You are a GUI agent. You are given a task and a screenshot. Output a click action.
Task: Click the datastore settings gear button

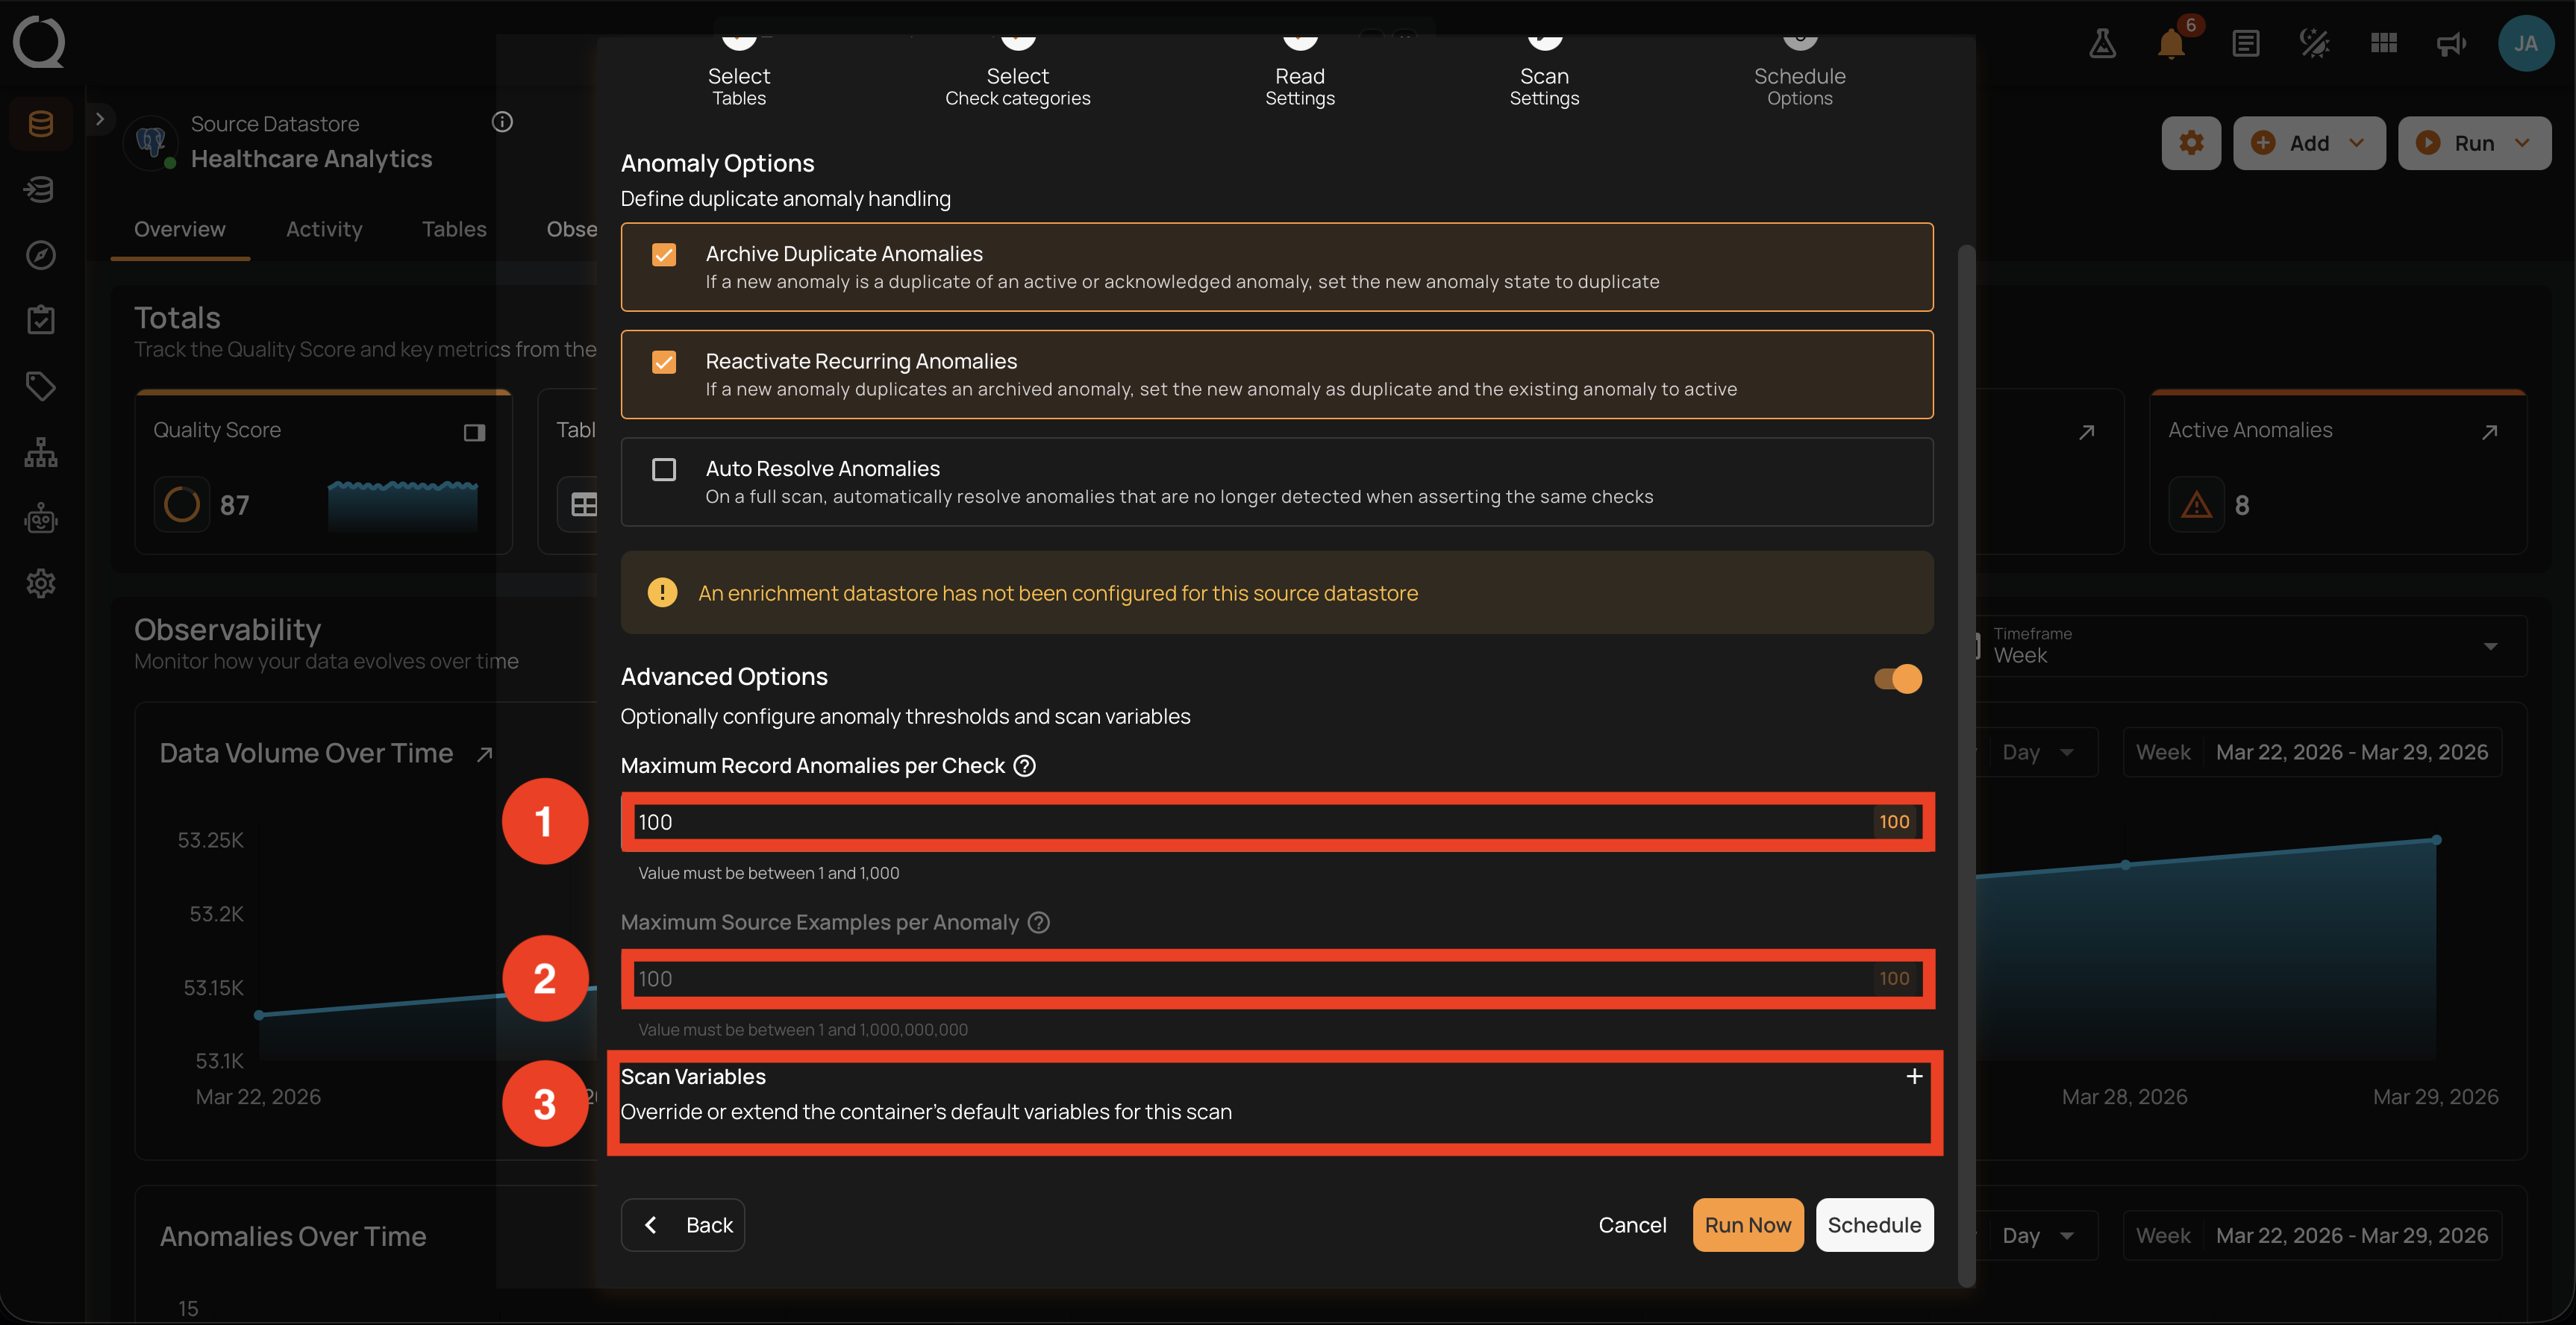[x=2191, y=143]
